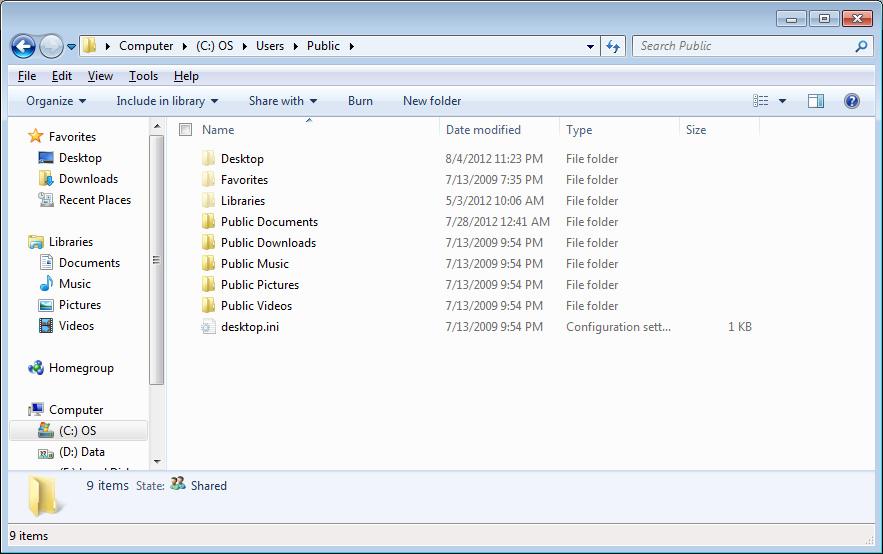
Task: Open Homegroup in the navigation pane
Action: pyautogui.click(x=80, y=368)
